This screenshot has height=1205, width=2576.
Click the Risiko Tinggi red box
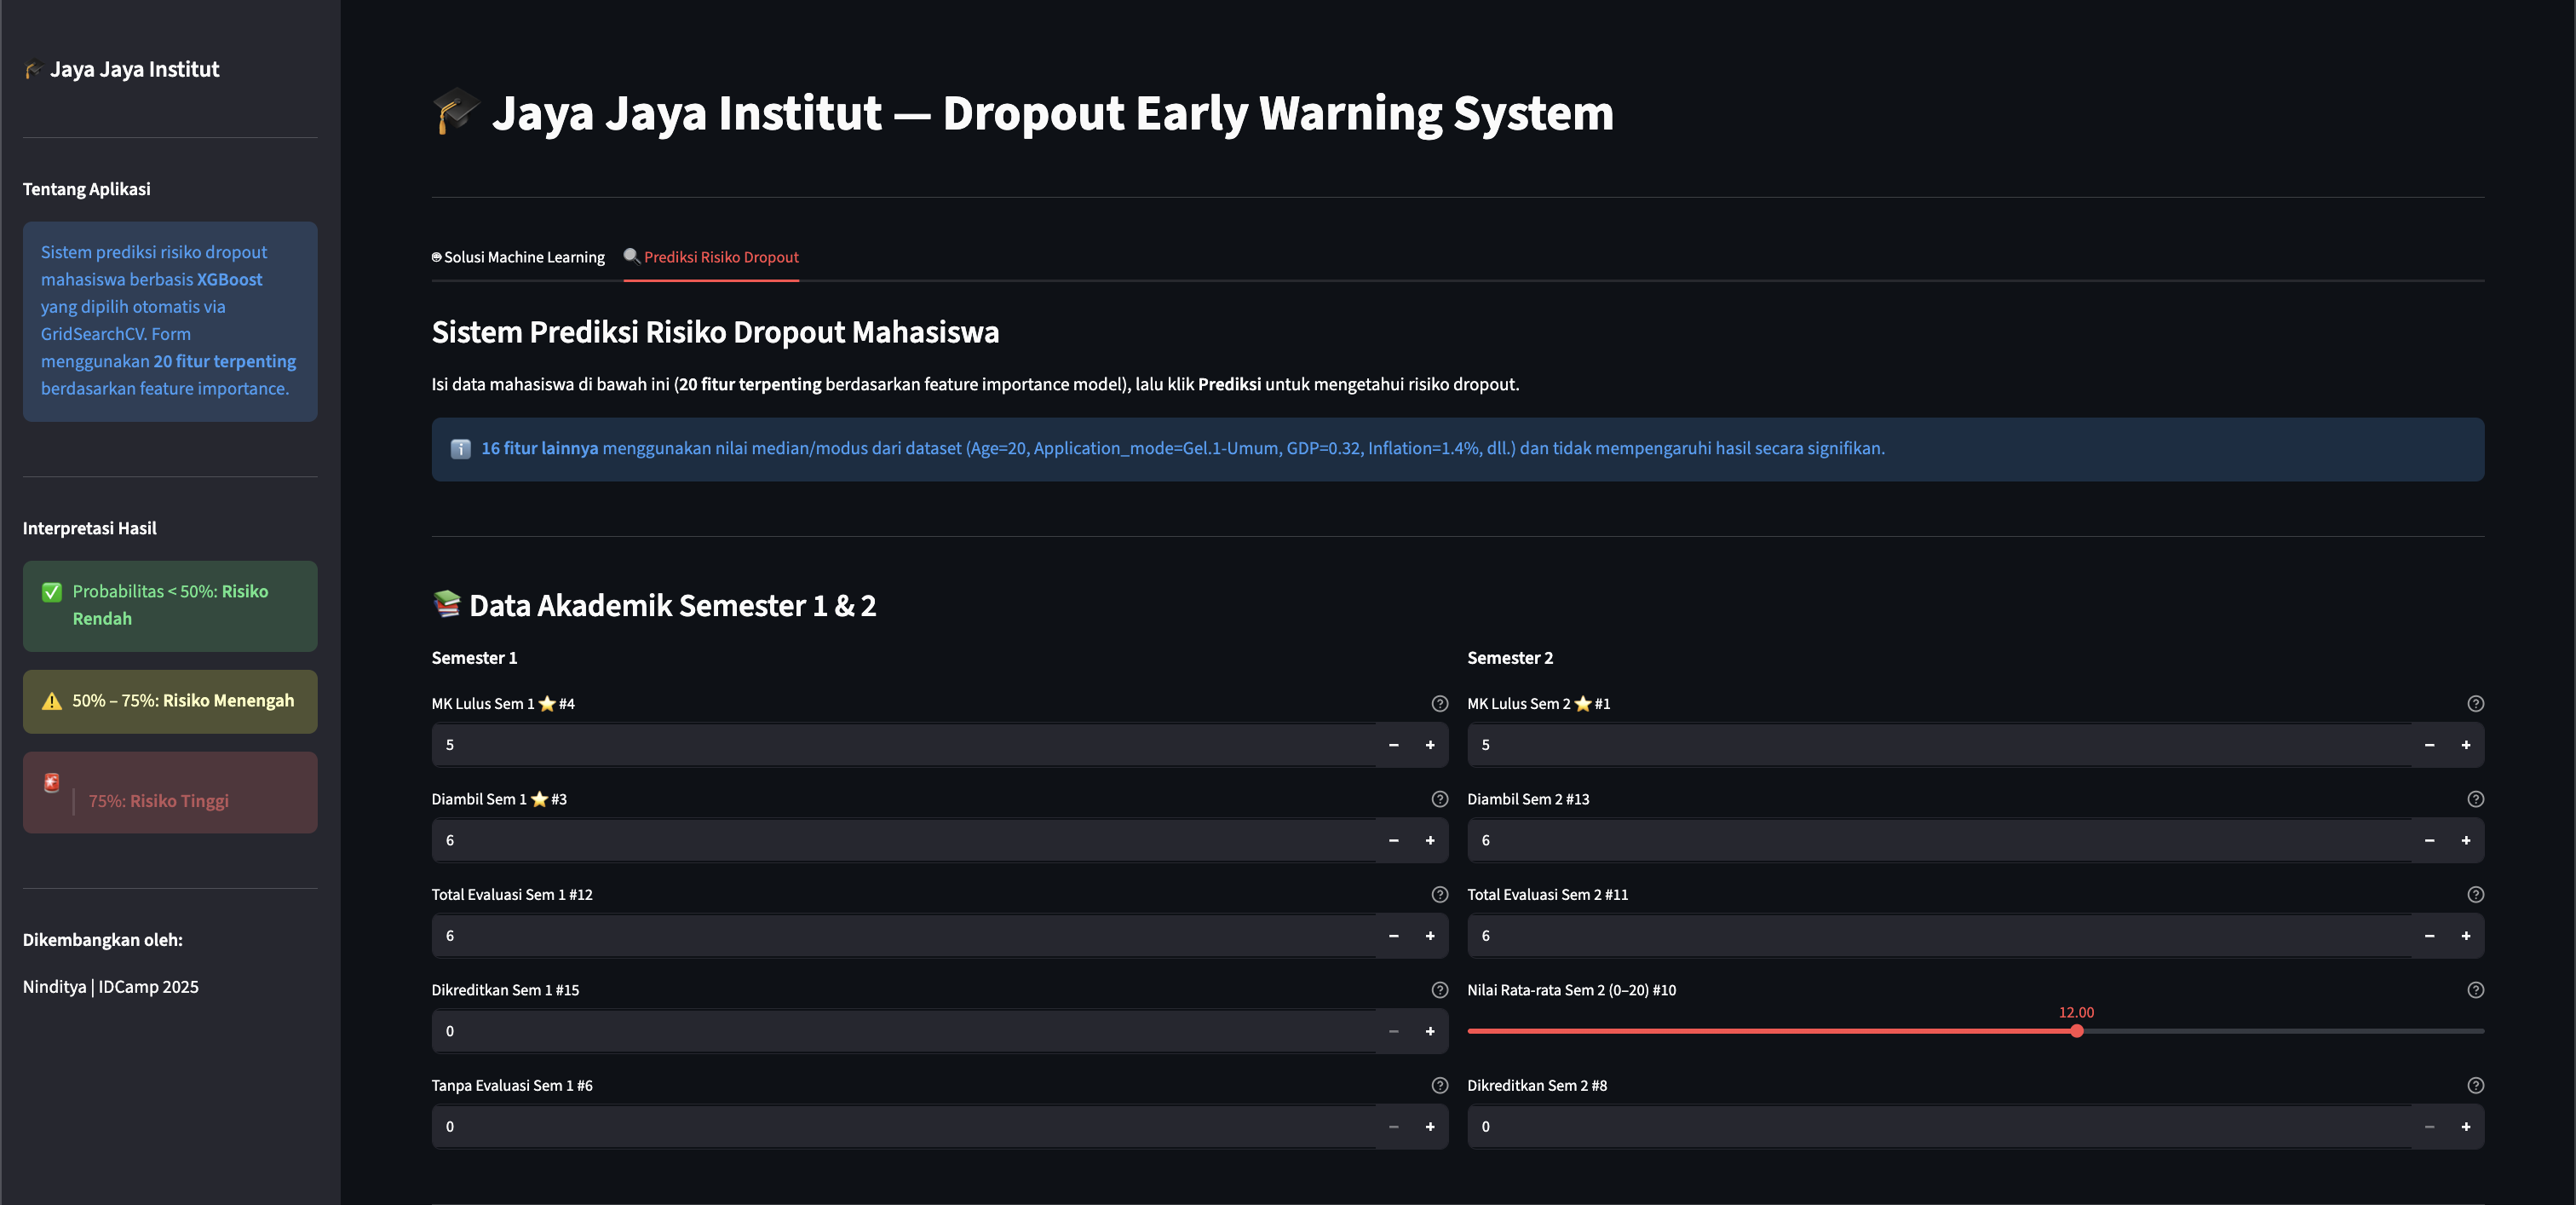pyautogui.click(x=170, y=792)
